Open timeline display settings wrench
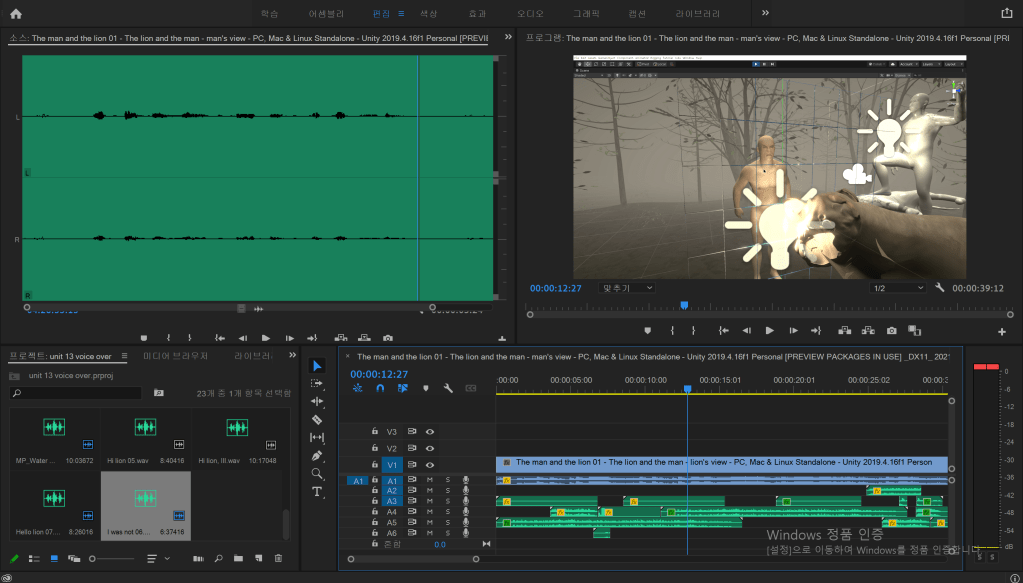Image resolution: width=1023 pixels, height=583 pixels. (448, 388)
